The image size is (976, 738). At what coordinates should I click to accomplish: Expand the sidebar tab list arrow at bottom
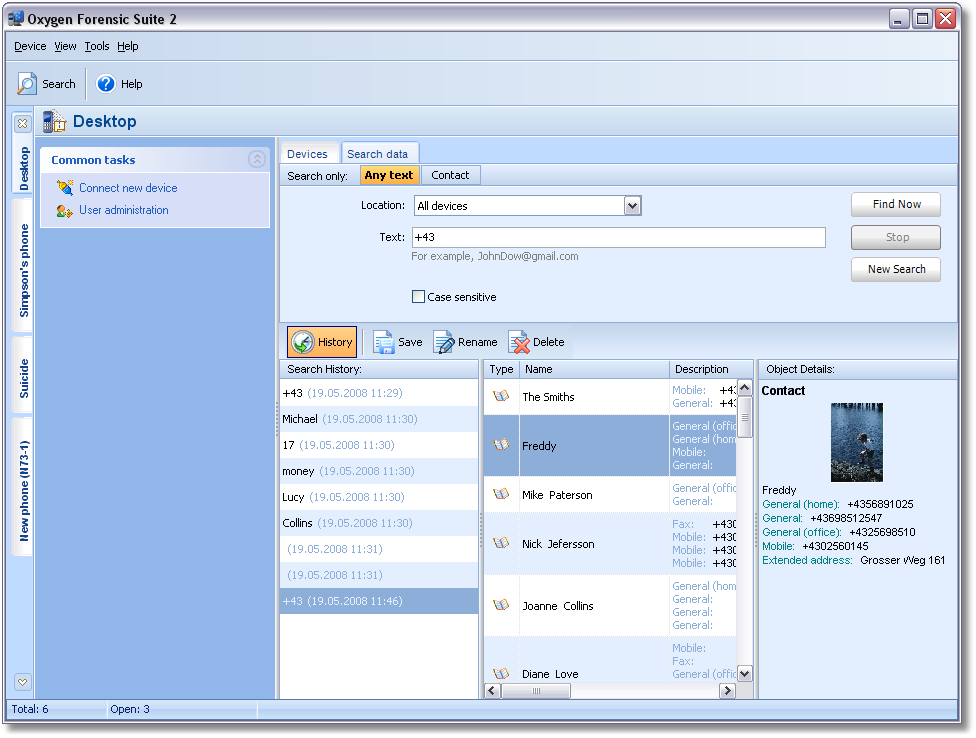click(23, 681)
